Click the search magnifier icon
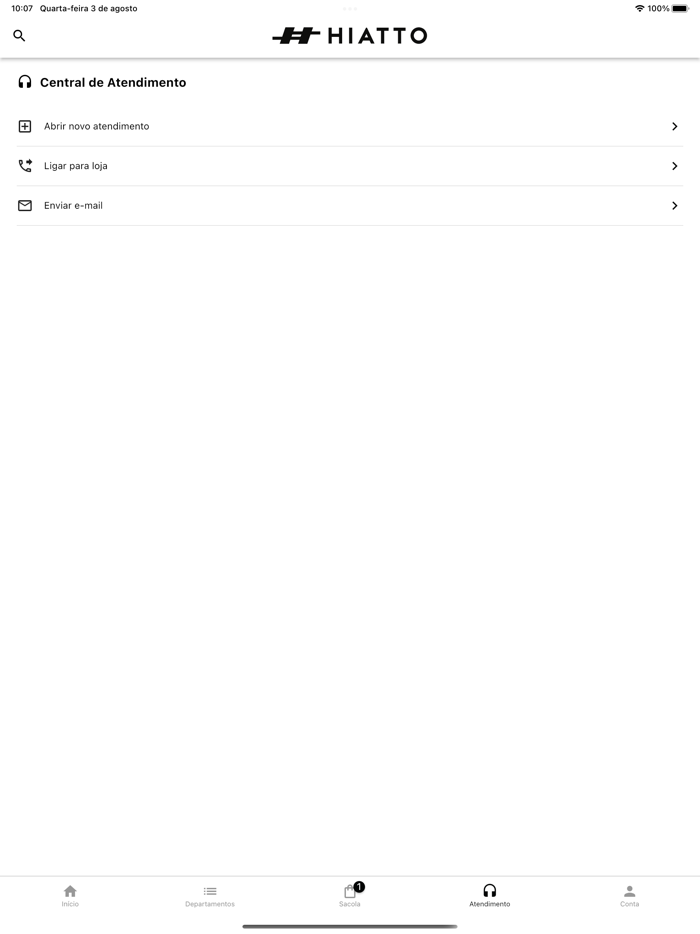 coord(19,36)
